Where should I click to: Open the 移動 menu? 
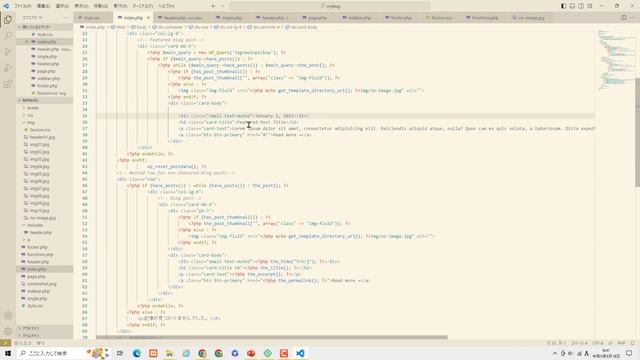(x=101, y=6)
